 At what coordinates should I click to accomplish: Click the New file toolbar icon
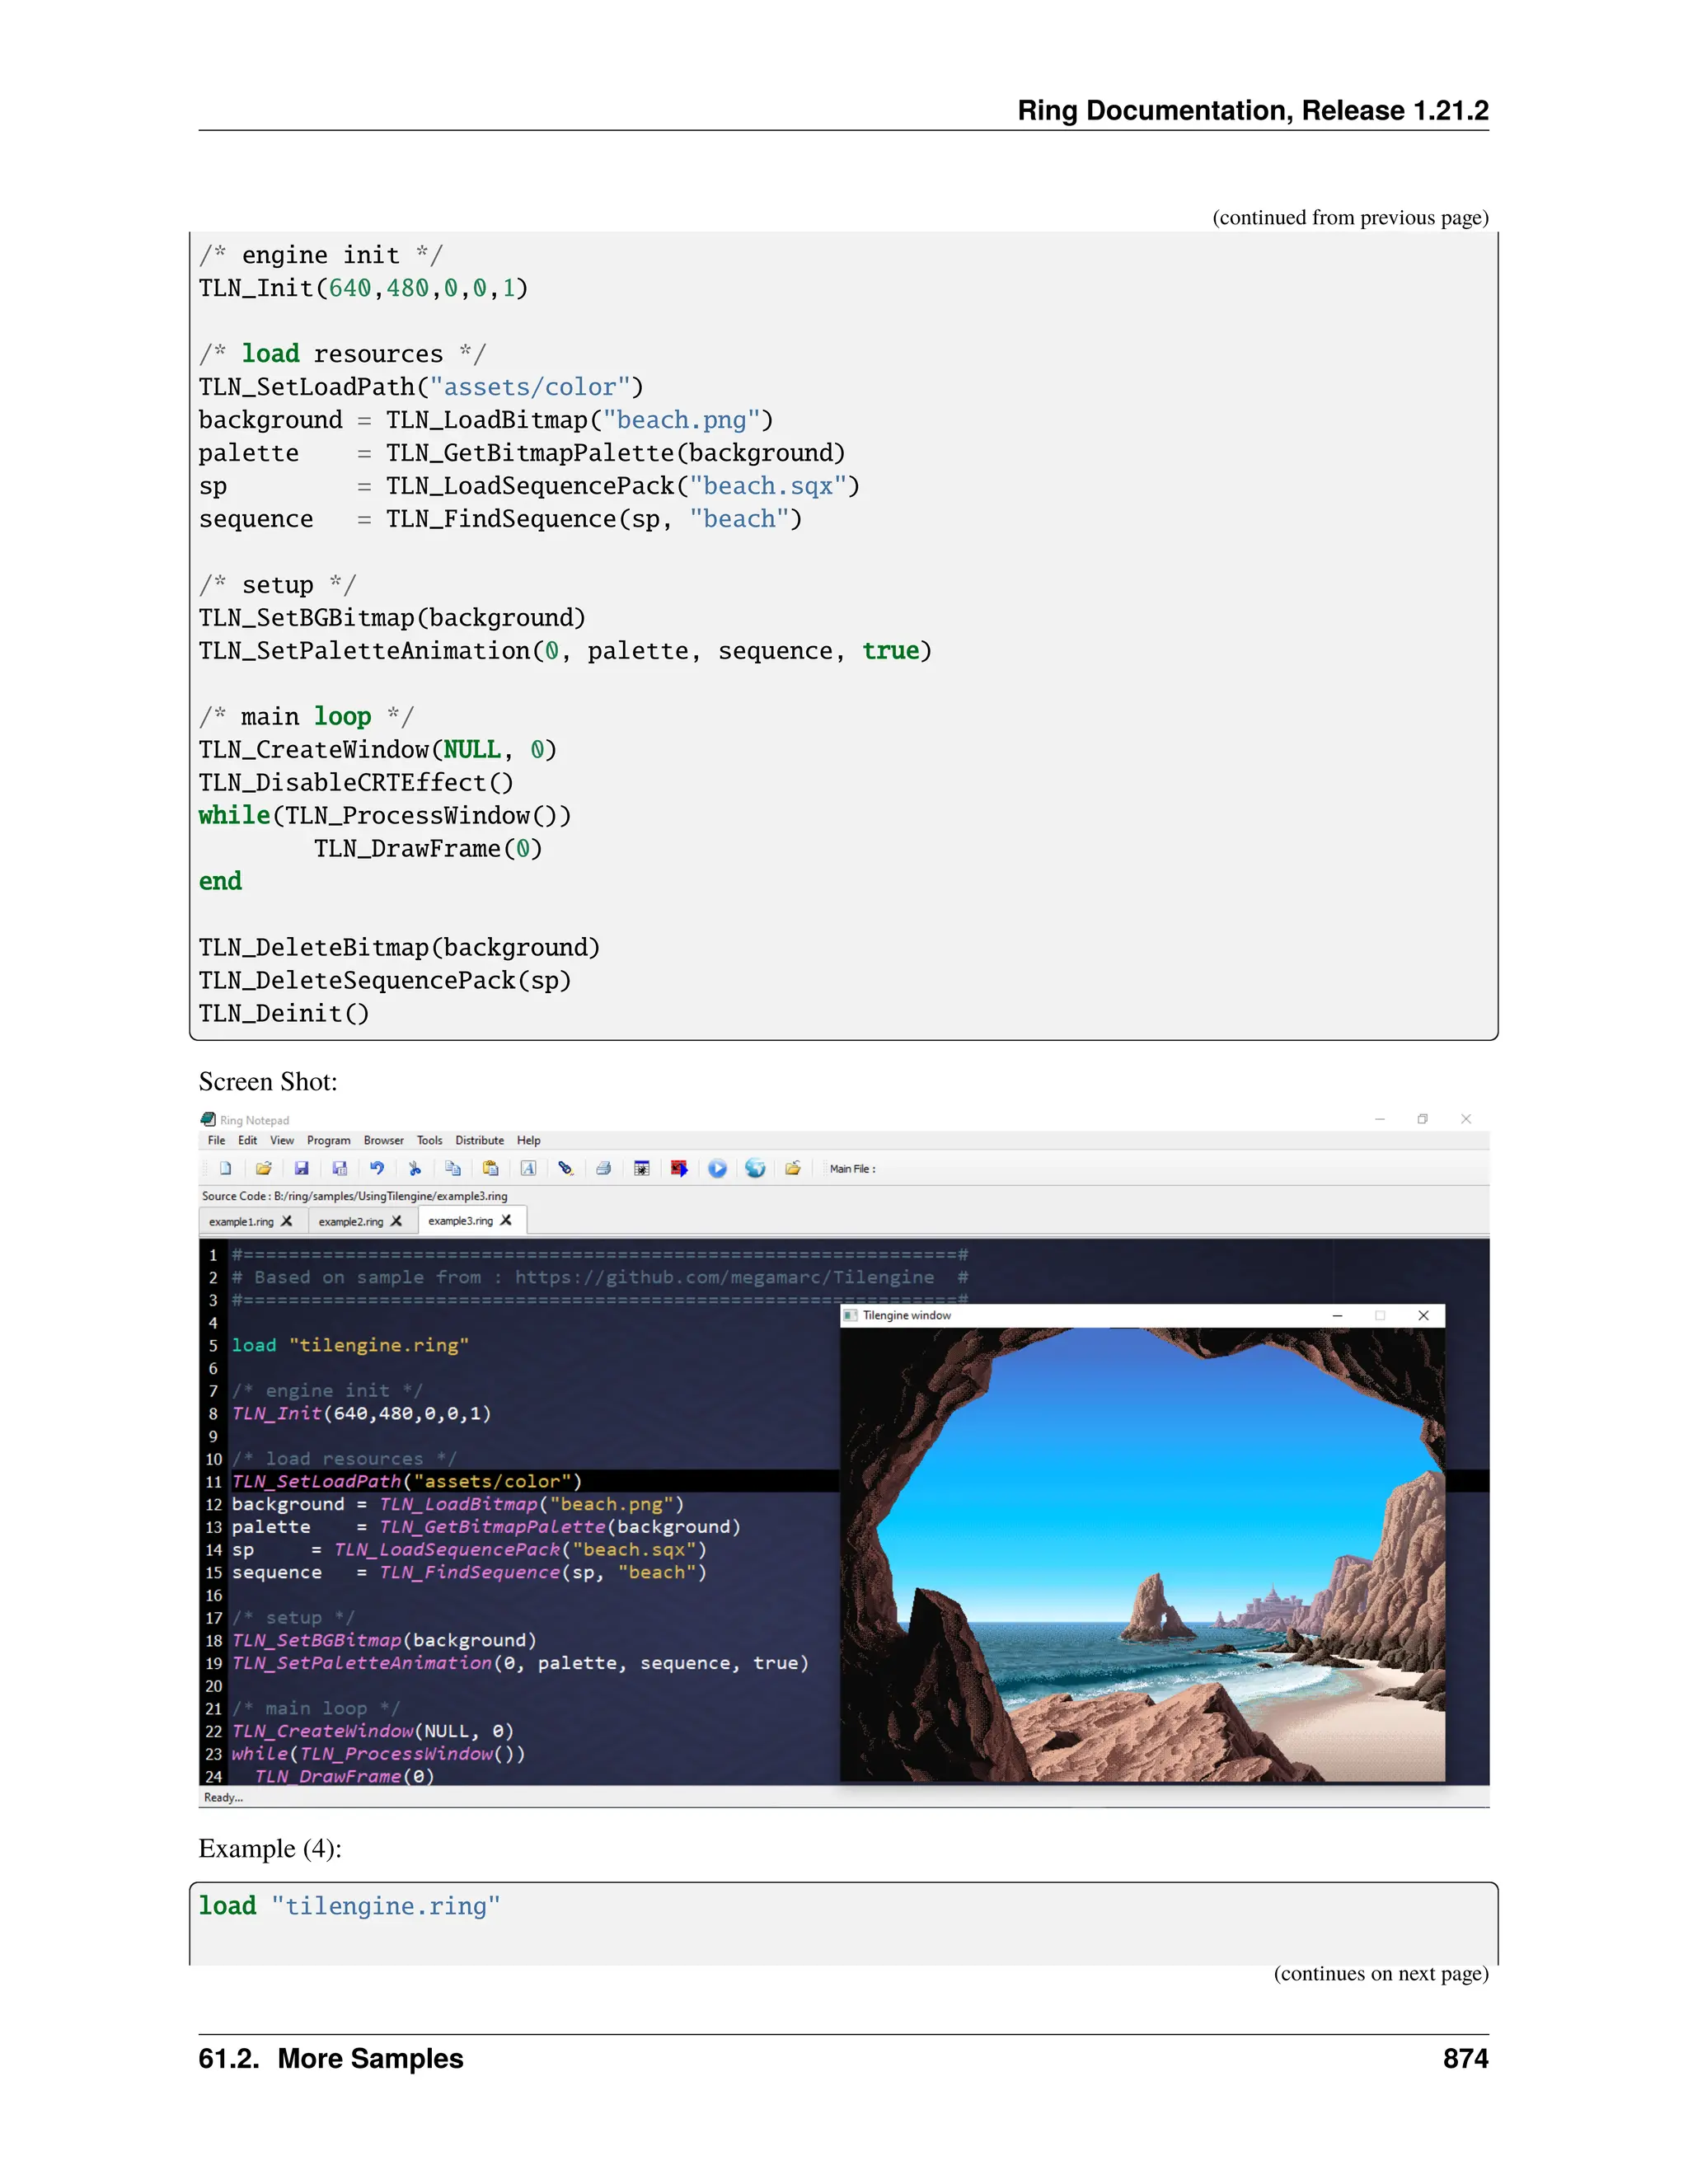tap(226, 1168)
